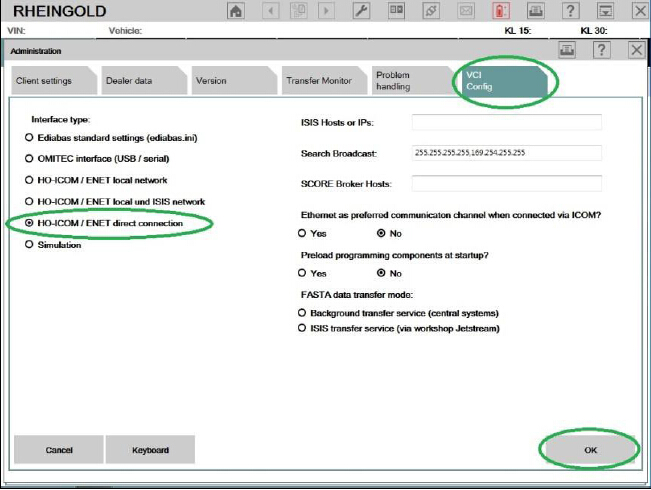
Task: Open the copy pages toolbar icon
Action: click(299, 11)
